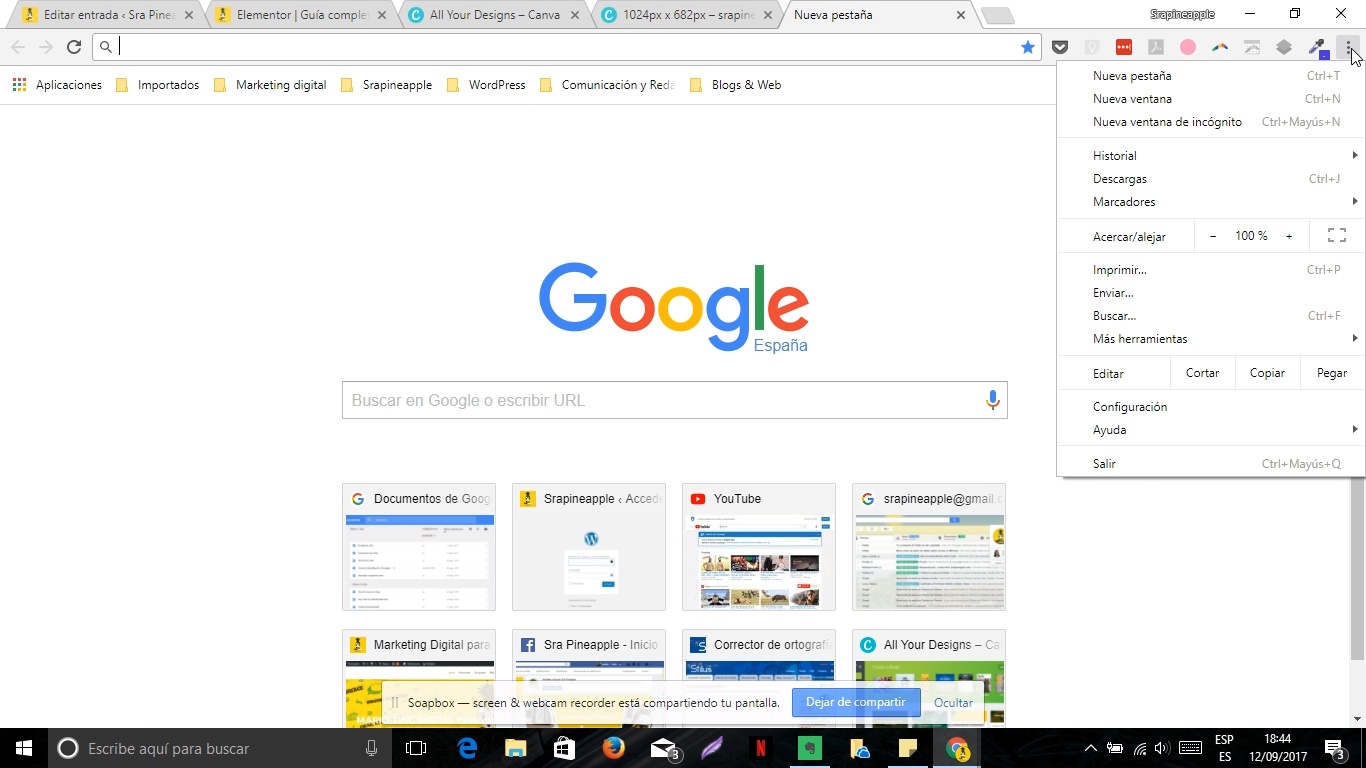
Task: Expand the Más herramientas submenu
Action: click(x=1211, y=339)
